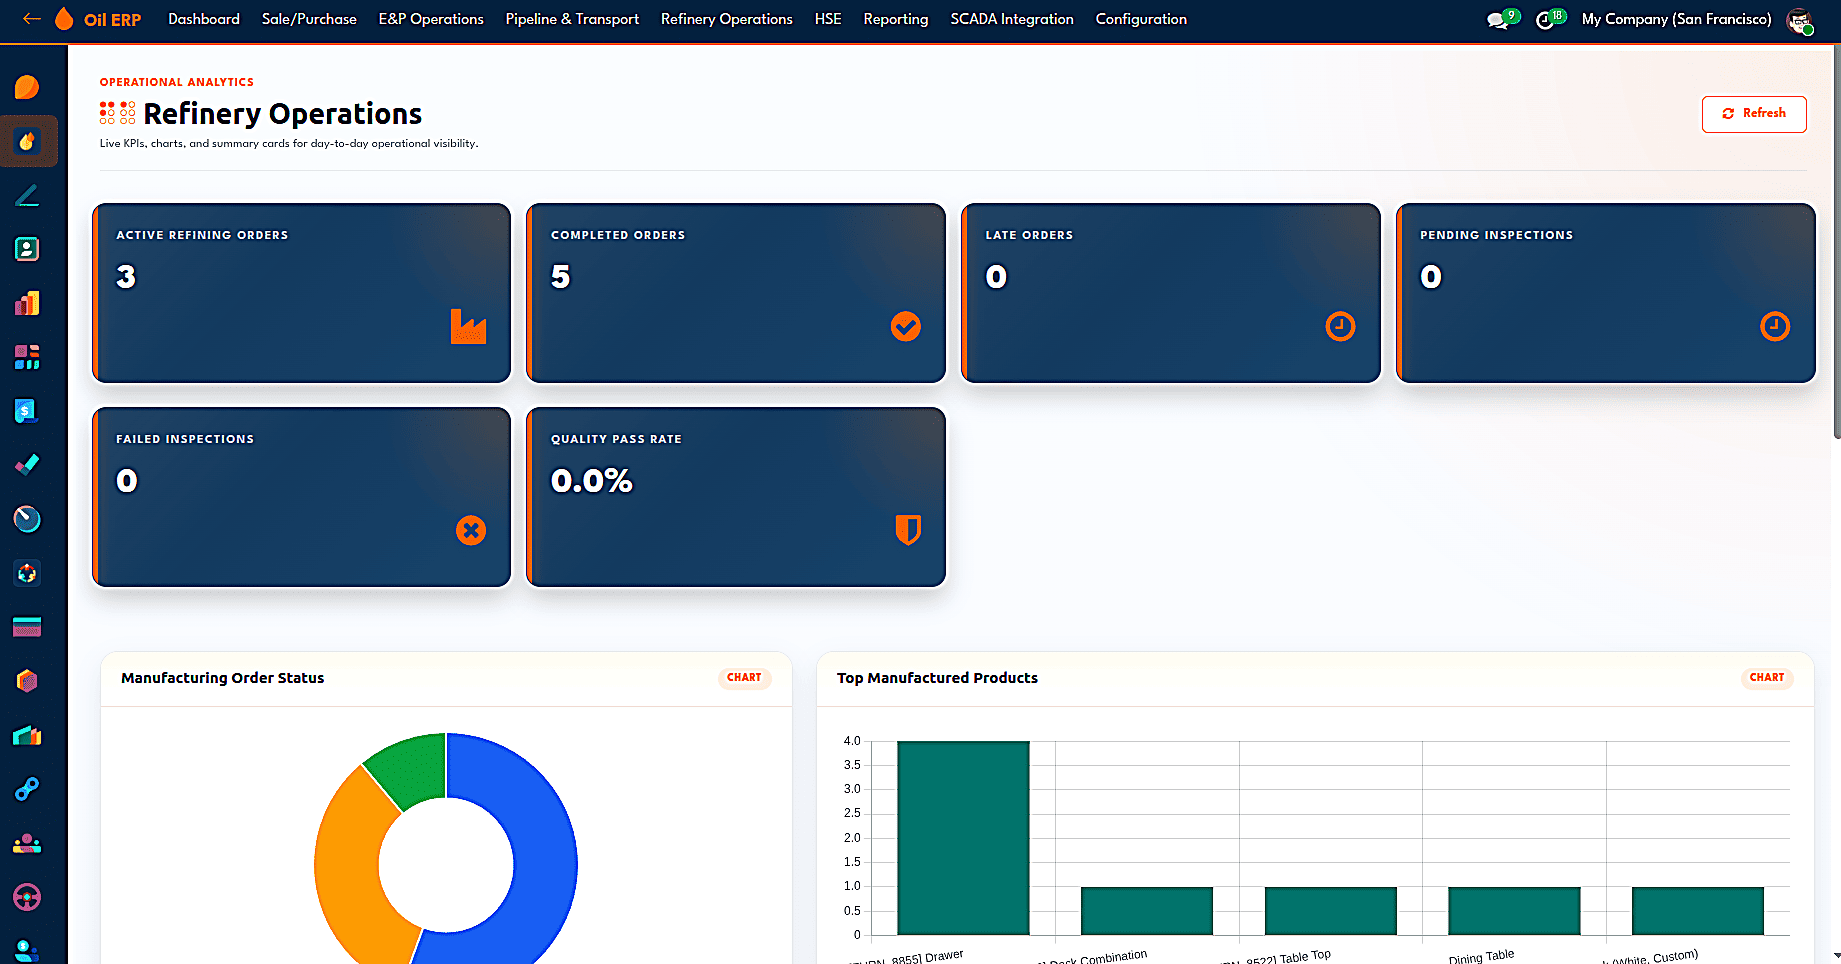
Task: Open the pink steering wheel icon in sidebar
Action: pyautogui.click(x=27, y=898)
